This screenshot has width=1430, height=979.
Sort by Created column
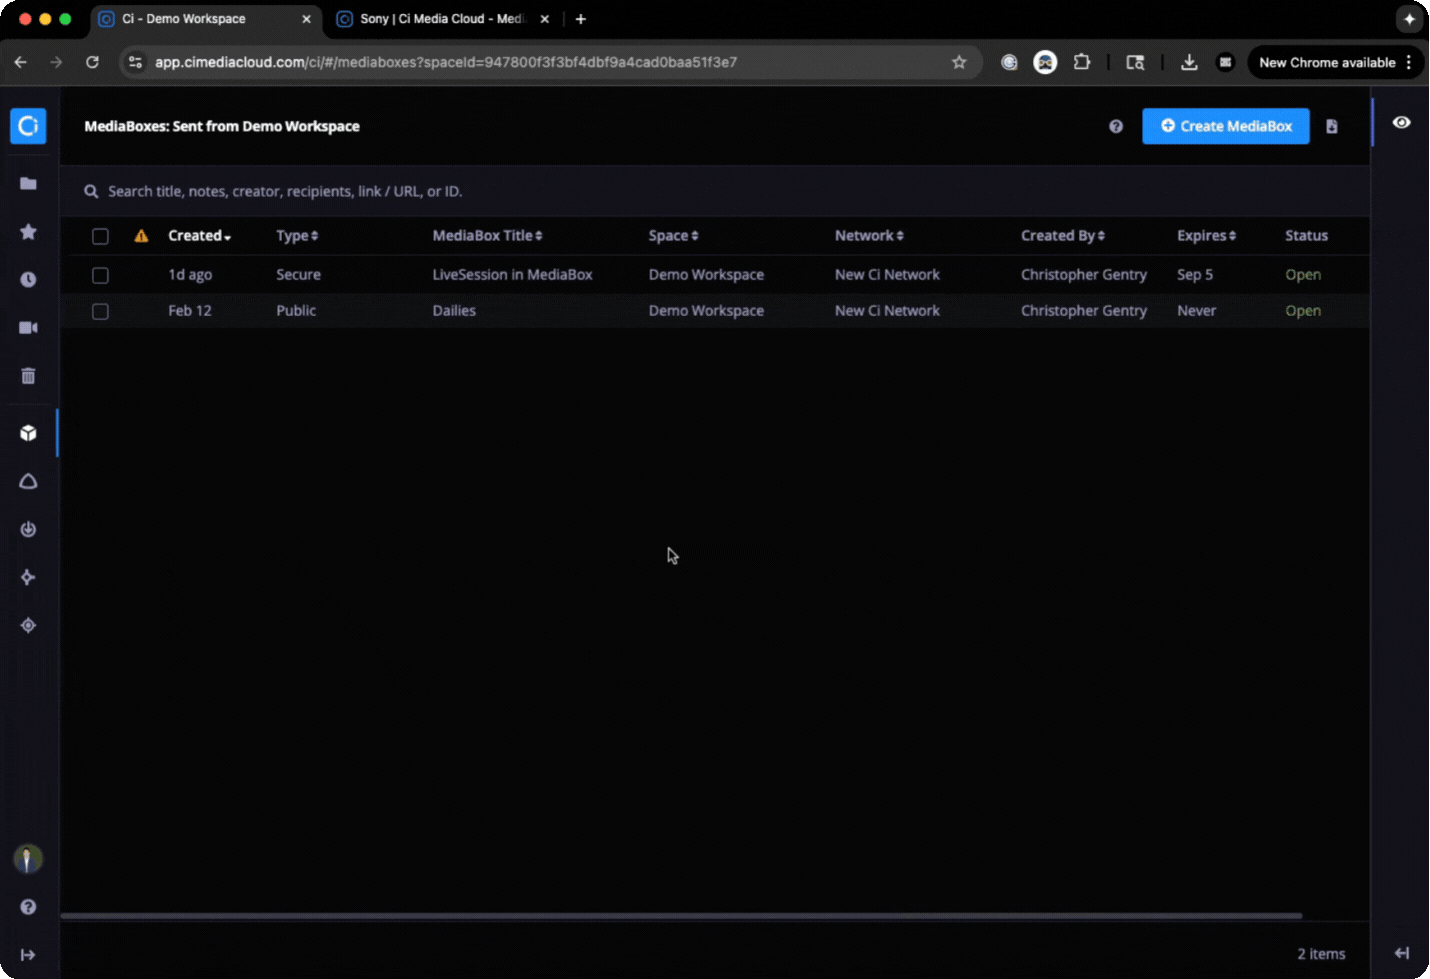tap(199, 236)
